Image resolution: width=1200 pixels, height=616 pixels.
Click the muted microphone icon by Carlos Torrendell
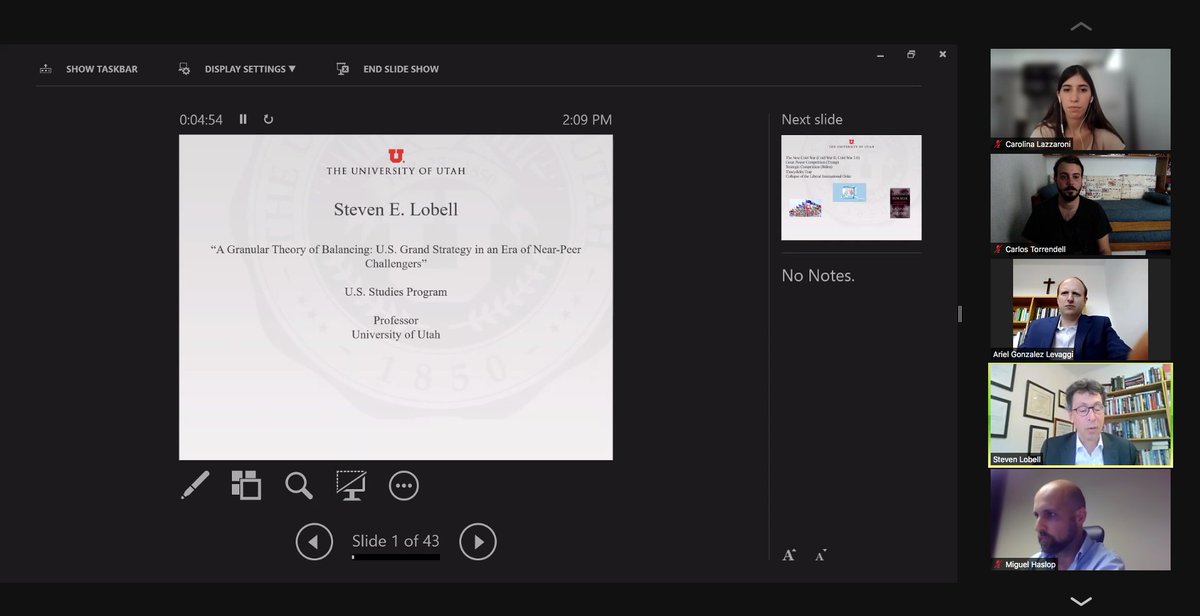pos(998,249)
